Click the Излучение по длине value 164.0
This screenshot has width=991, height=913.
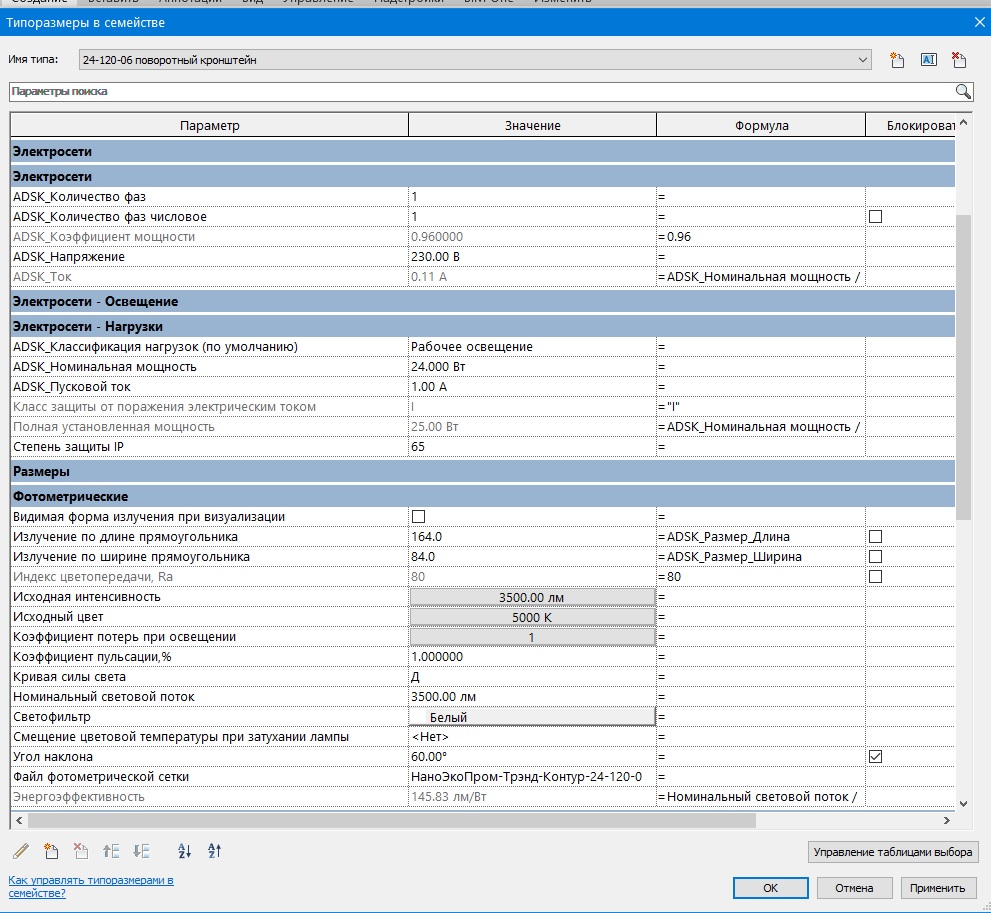click(532, 536)
